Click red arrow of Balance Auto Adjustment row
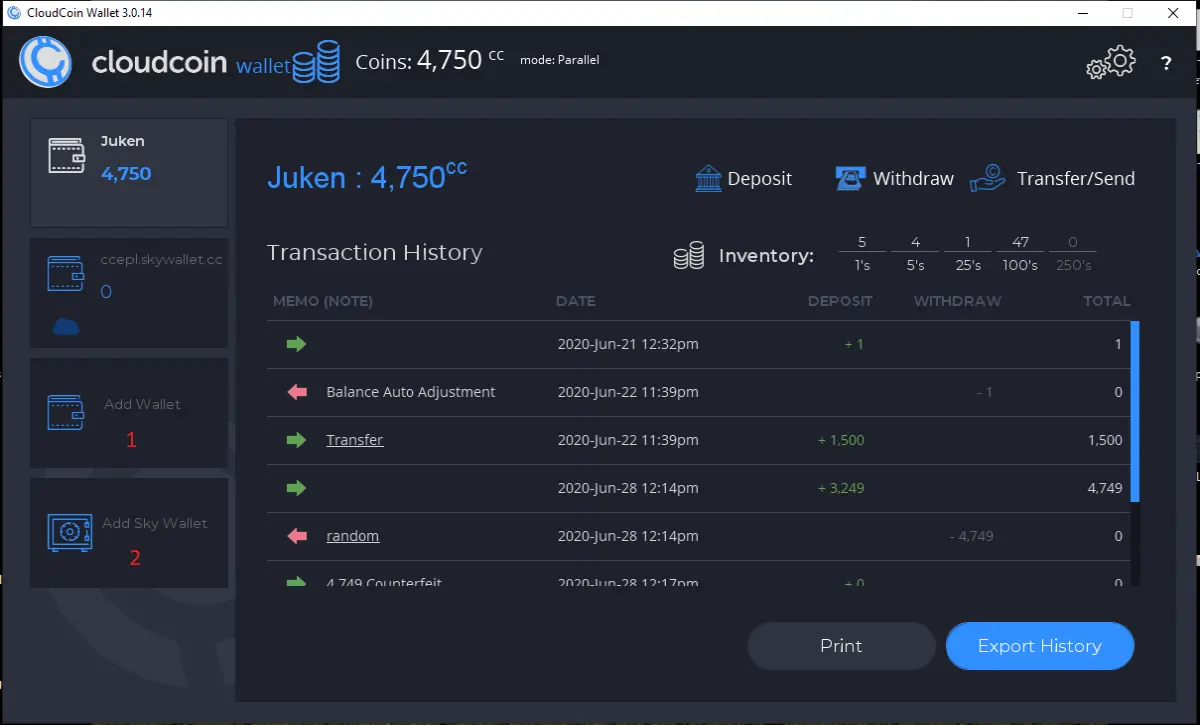The image size is (1200, 725). 297,392
